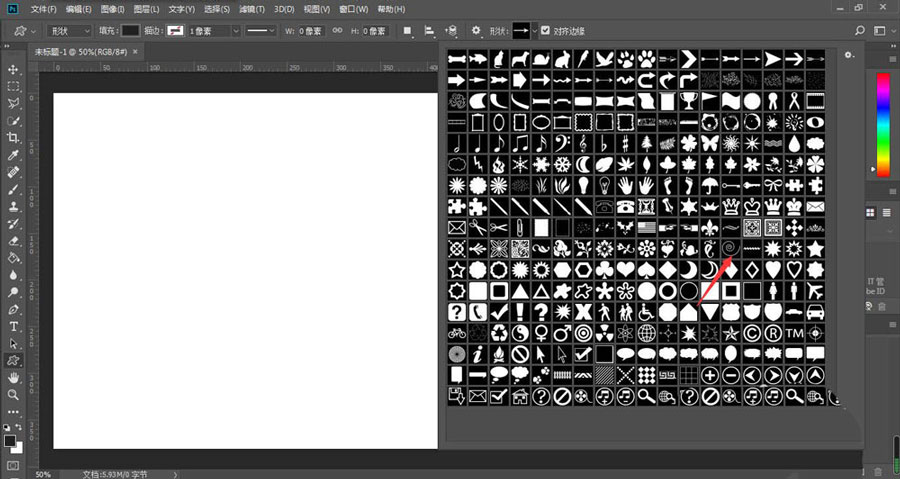Open the 形状 tool mode dropdown
The image size is (900, 479).
[x=69, y=31]
